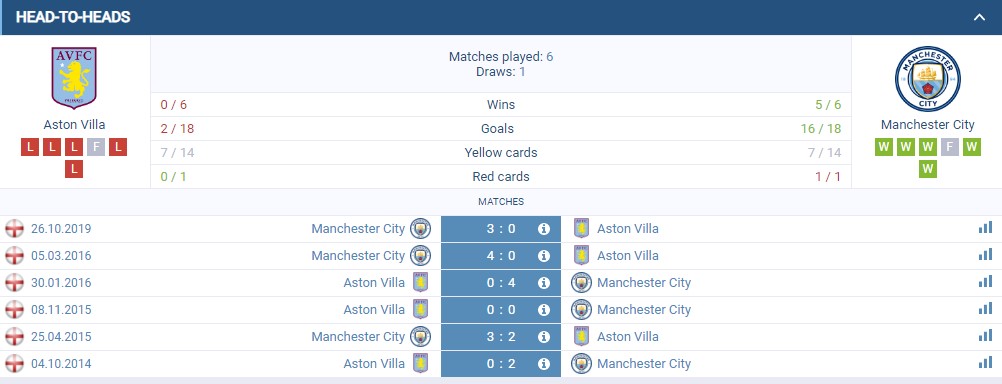Click info icon on 0 : 0 score
The width and height of the screenshot is (1002, 384).
tap(544, 310)
